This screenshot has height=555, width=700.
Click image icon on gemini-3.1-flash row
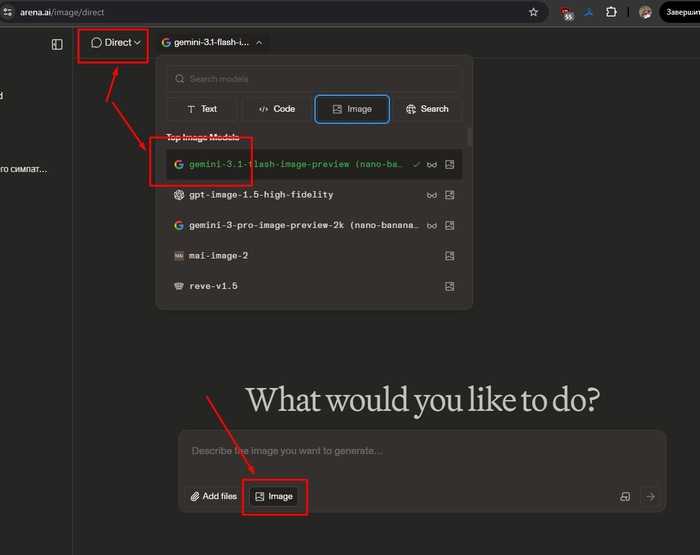(x=450, y=164)
